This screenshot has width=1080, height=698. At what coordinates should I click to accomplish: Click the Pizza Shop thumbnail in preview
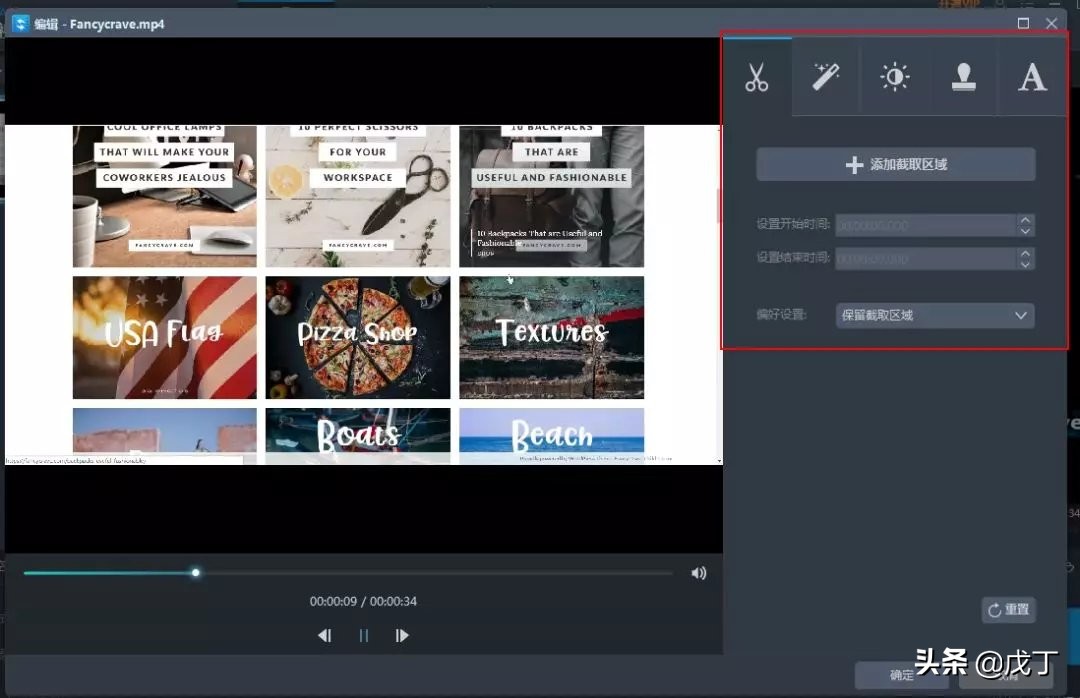(358, 338)
